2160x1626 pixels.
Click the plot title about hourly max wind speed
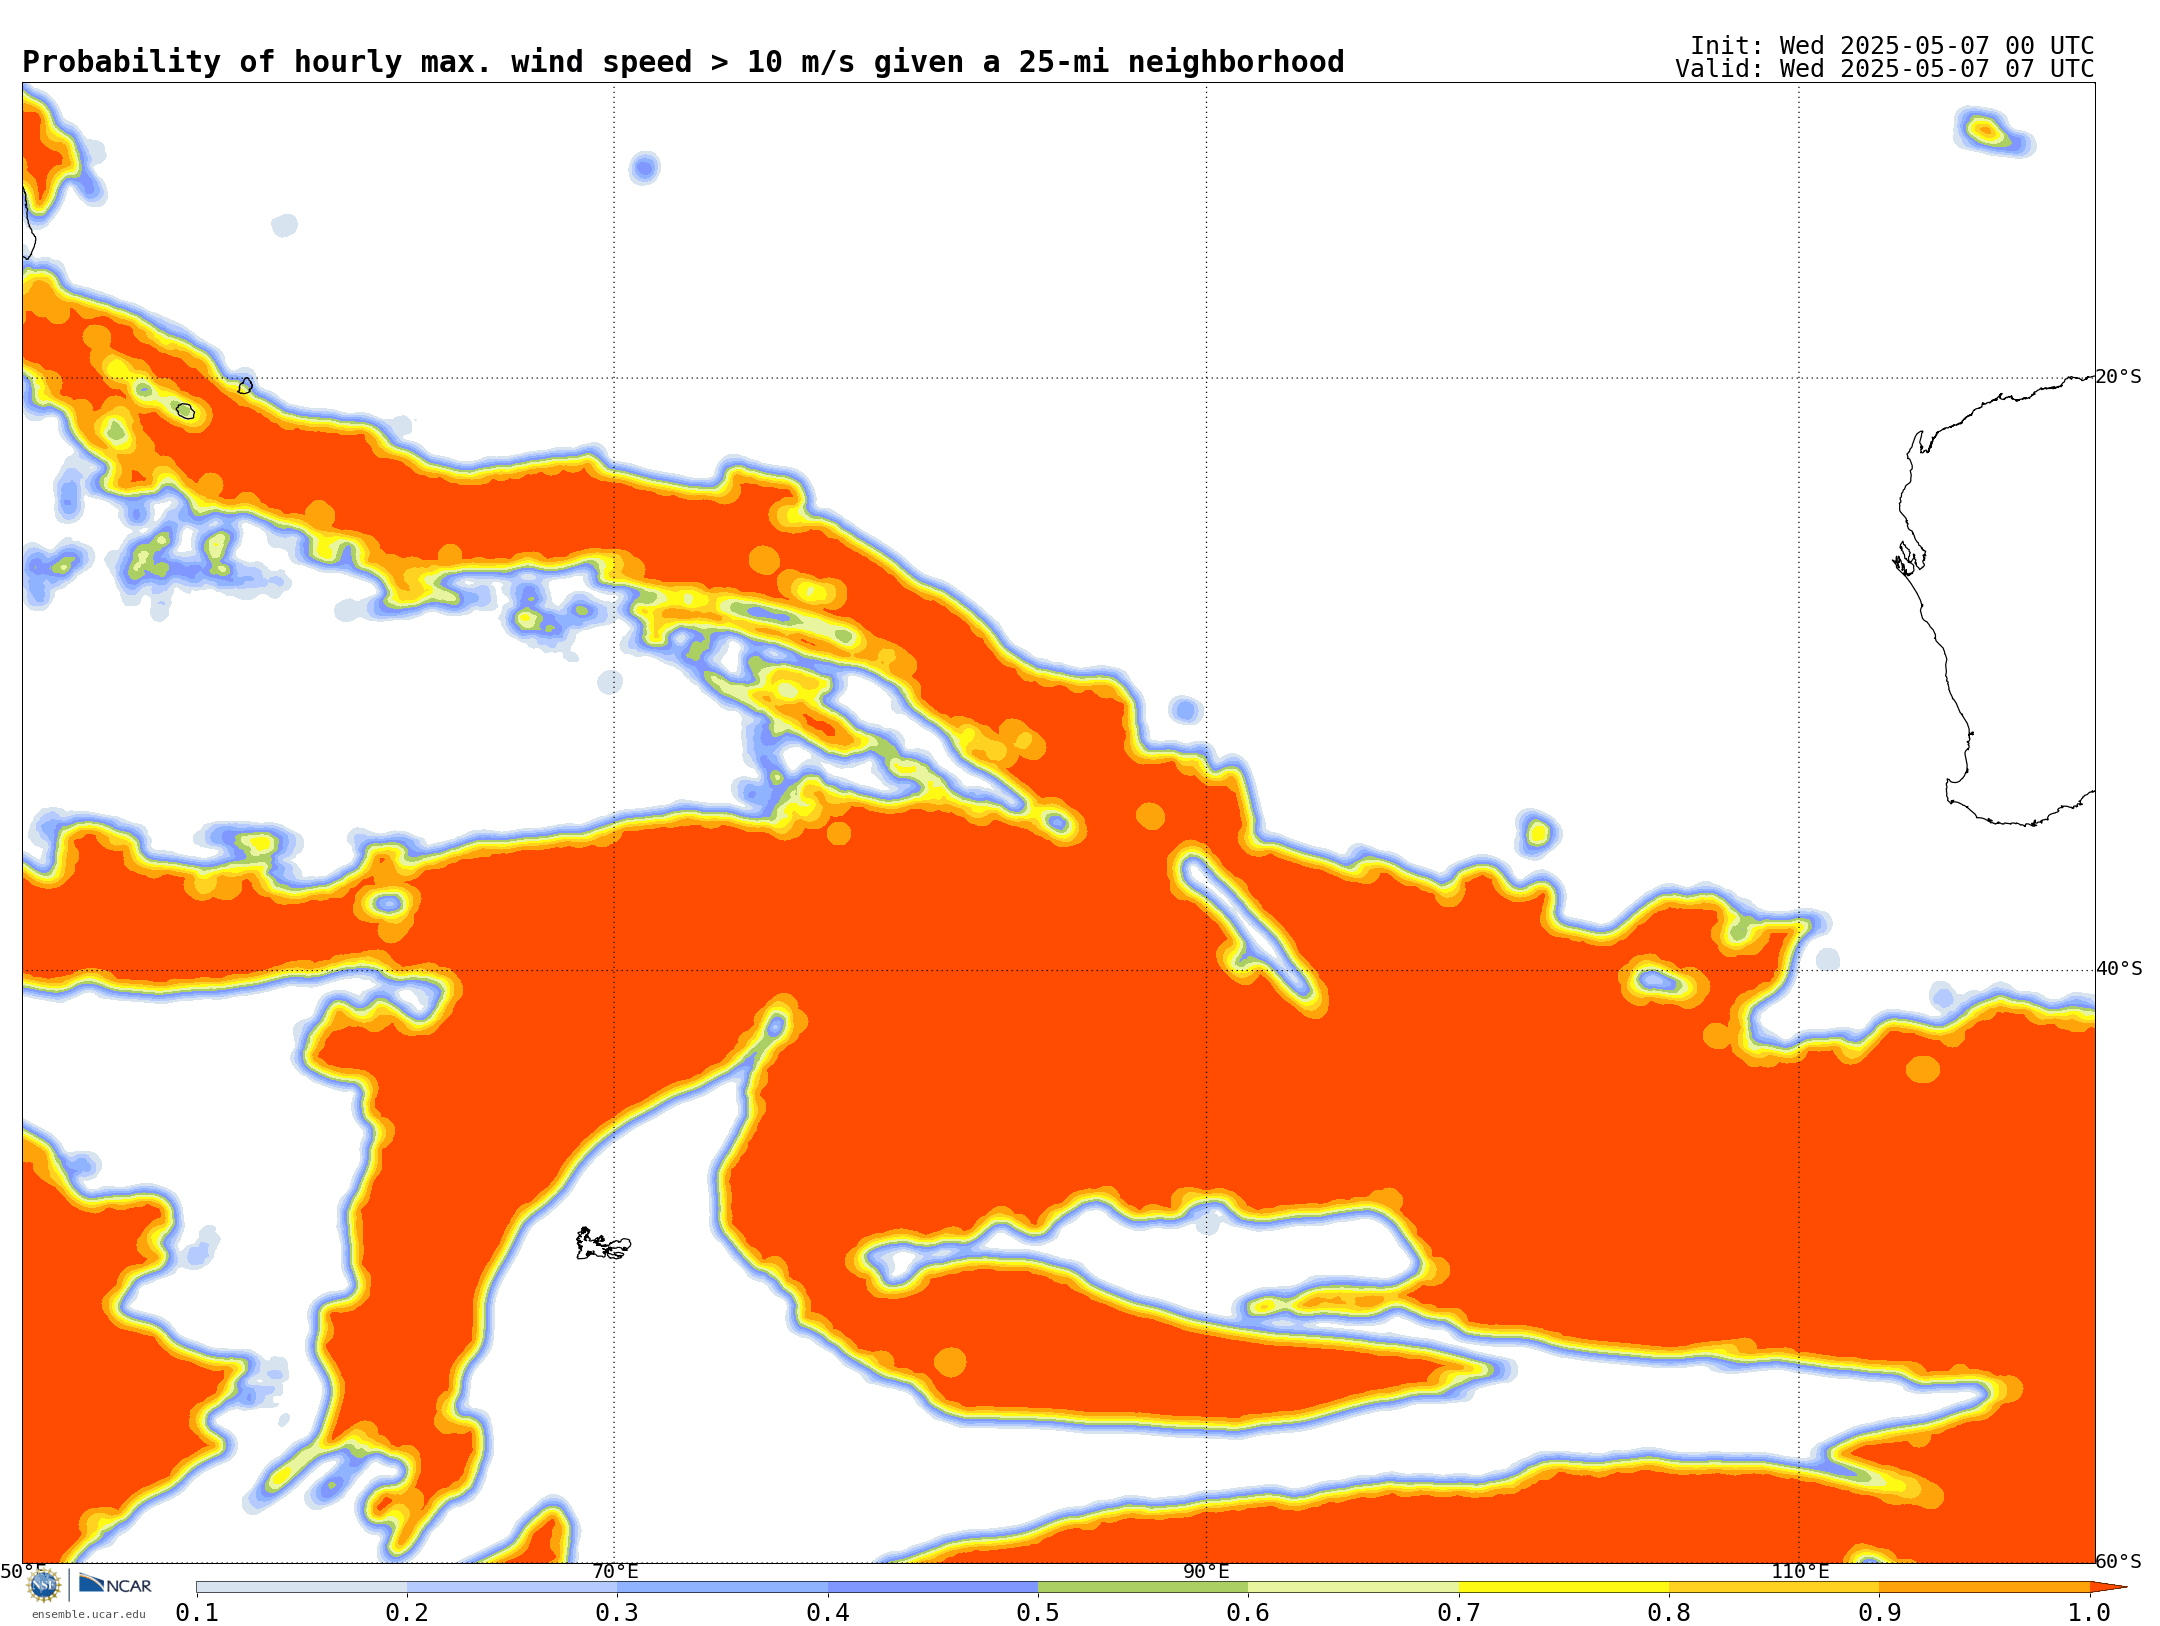683,62
